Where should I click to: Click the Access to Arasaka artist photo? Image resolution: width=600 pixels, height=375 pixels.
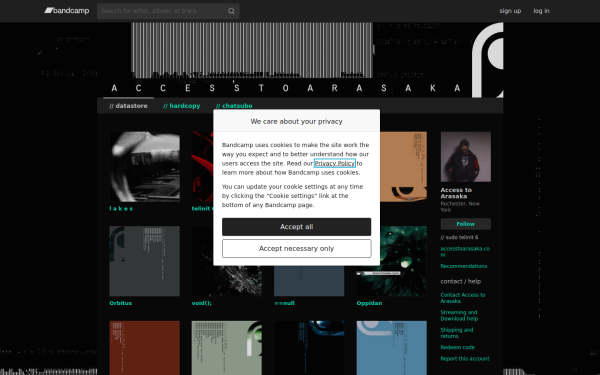click(466, 157)
